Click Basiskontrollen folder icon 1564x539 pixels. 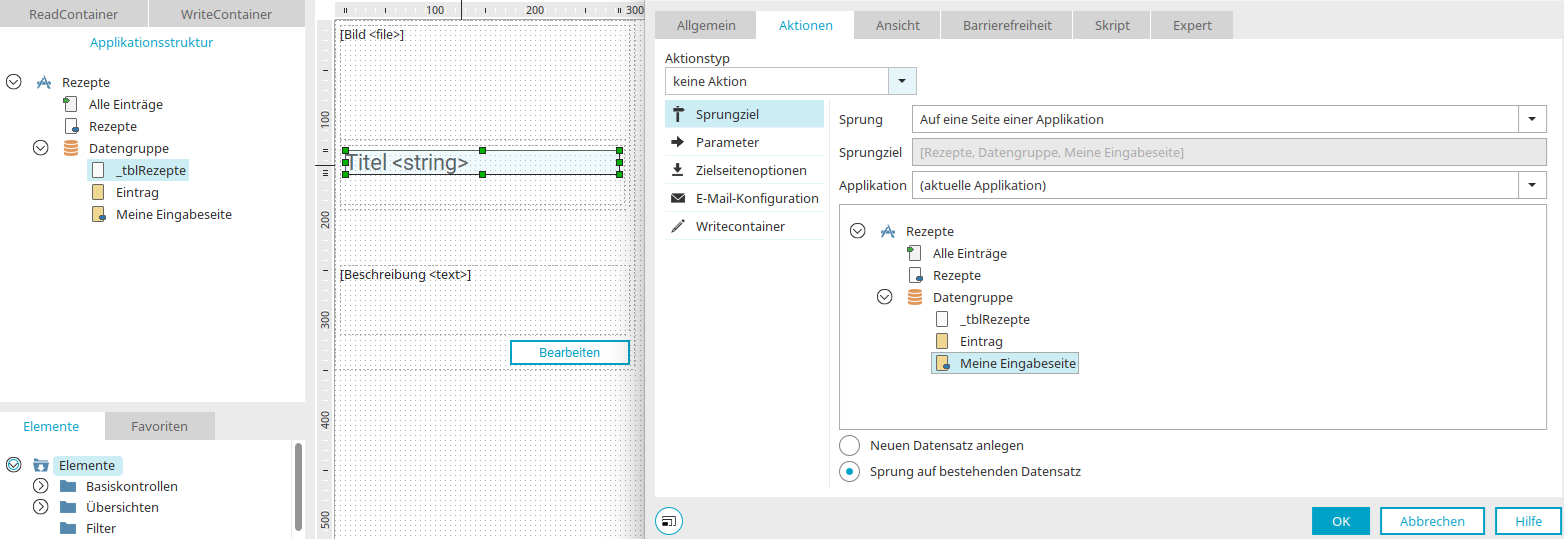(68, 487)
